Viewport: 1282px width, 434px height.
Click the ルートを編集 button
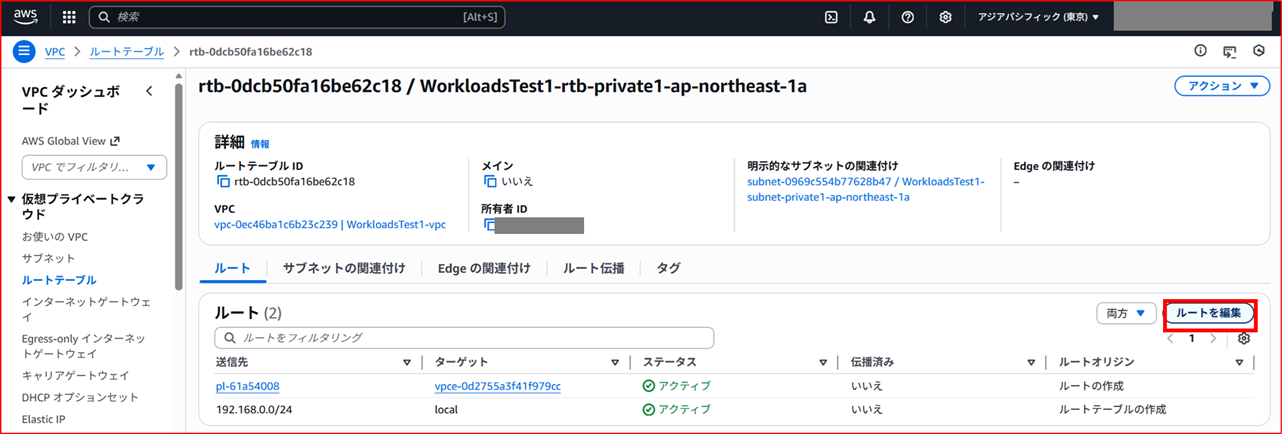pyautogui.click(x=1209, y=313)
